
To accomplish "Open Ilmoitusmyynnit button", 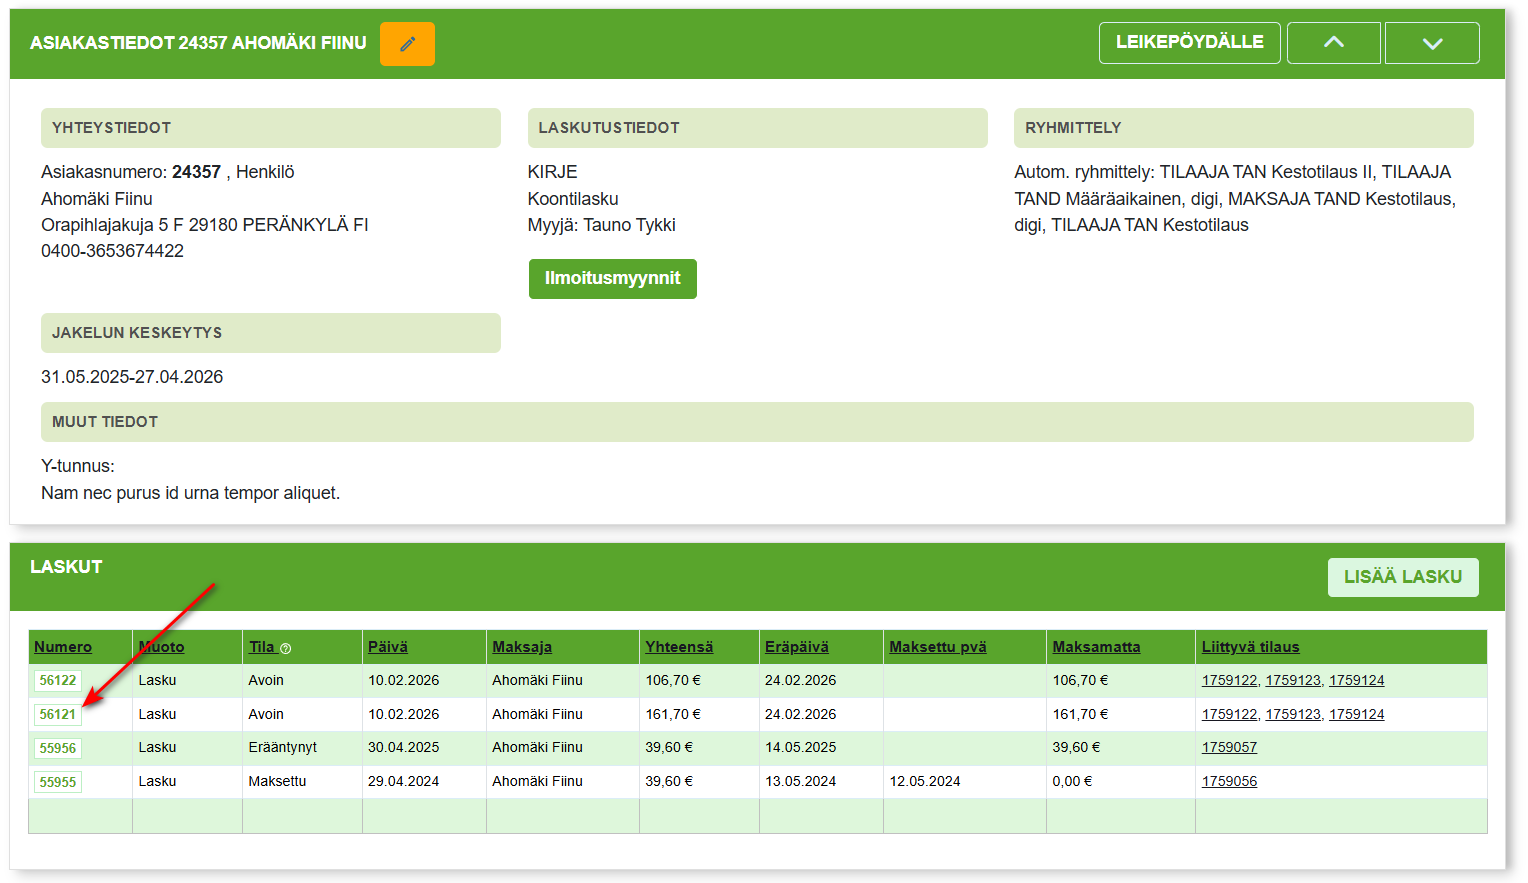I will tap(612, 279).
